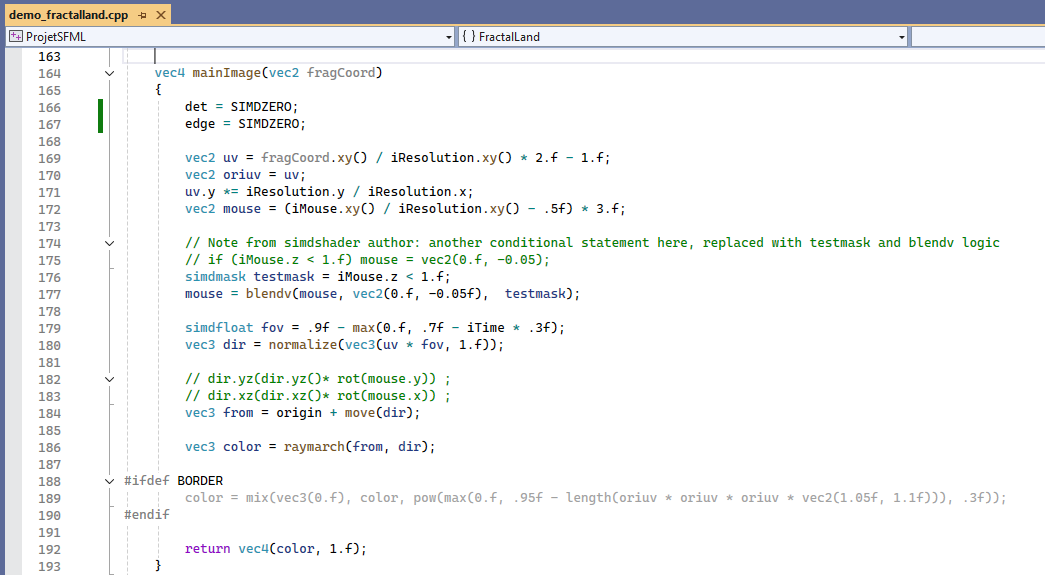Click the 'testmask' variable declaration on line 176
Image resolution: width=1045 pixels, height=575 pixels.
pyautogui.click(x=284, y=277)
